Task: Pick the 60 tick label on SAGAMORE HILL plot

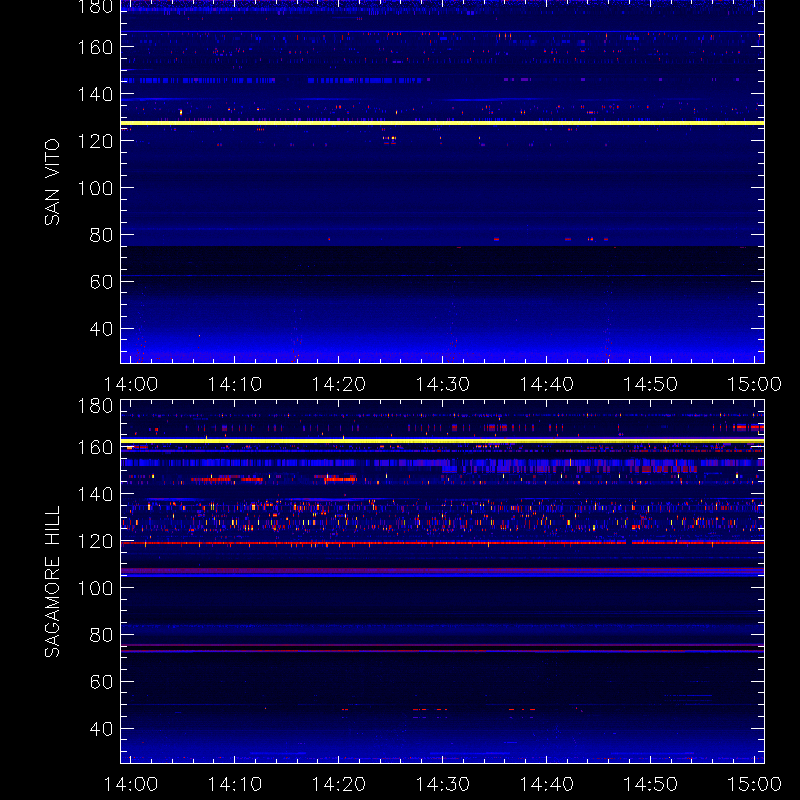Action: [101, 682]
